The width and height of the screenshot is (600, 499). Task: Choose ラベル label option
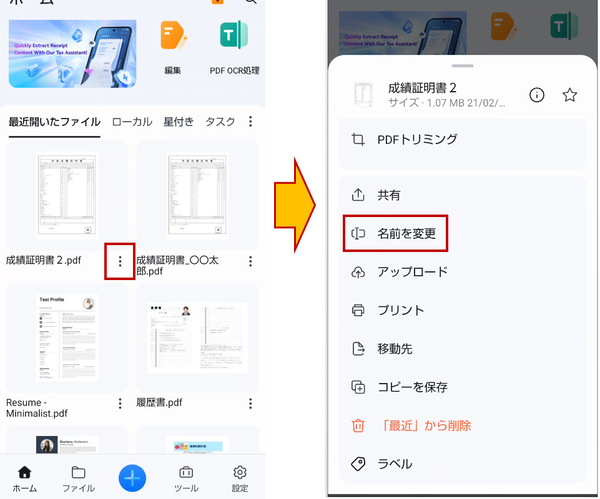463,464
